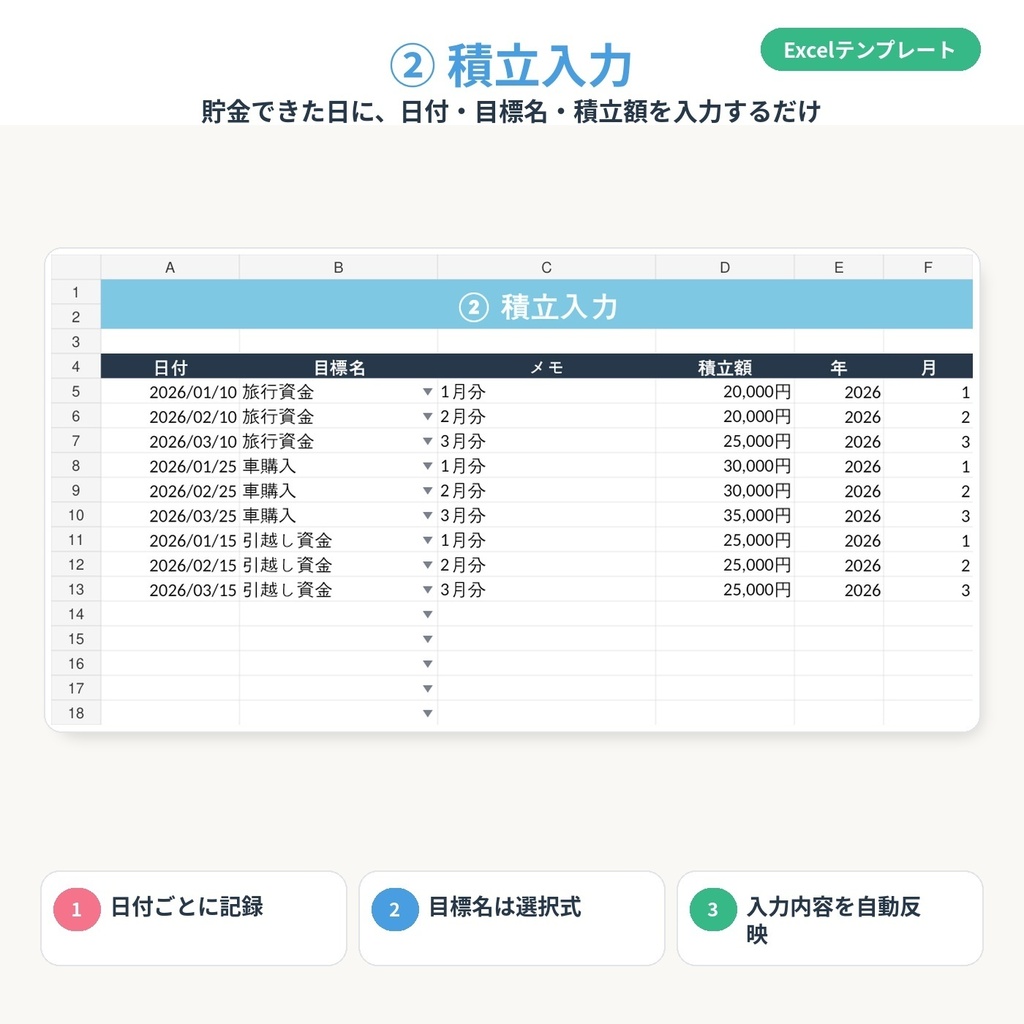Select column D header
This screenshot has height=1024, width=1024.
coord(725,268)
